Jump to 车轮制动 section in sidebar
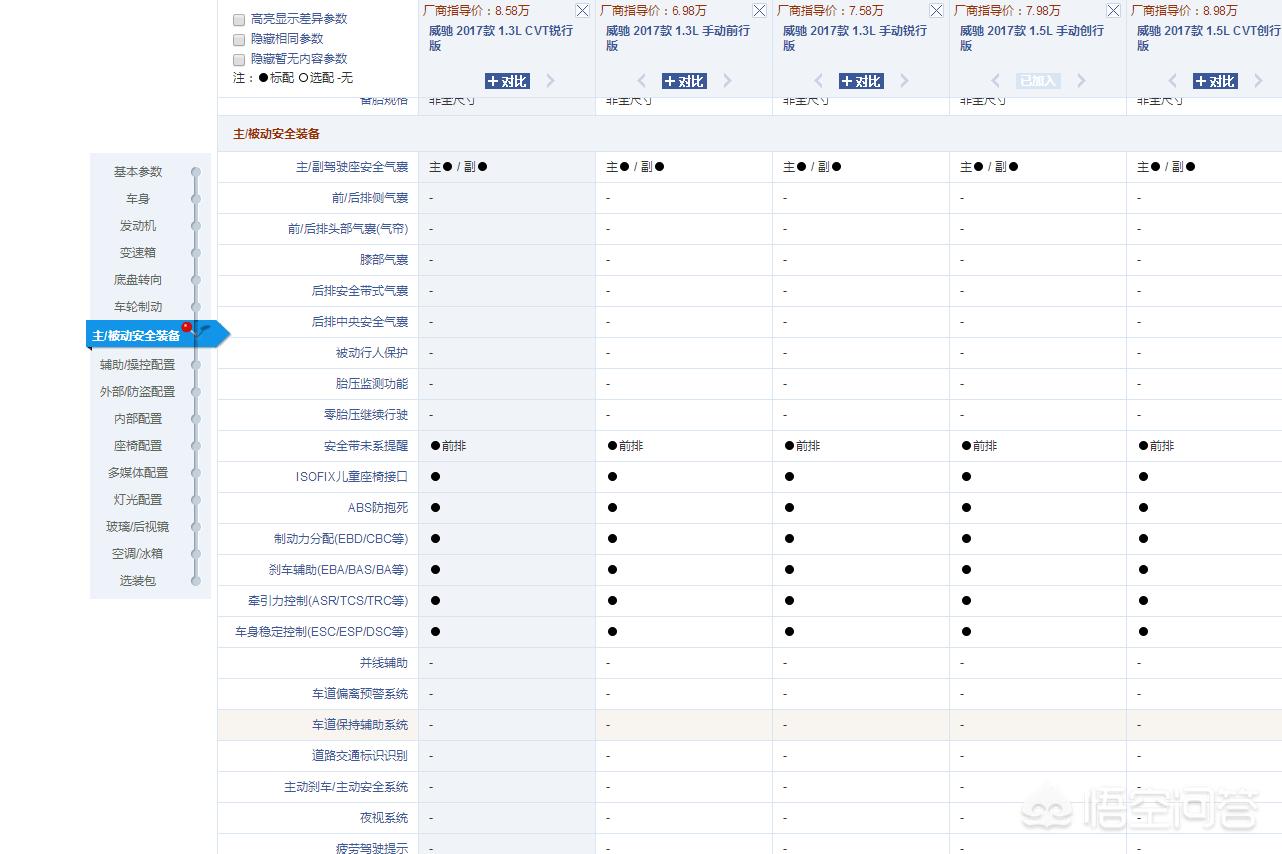Viewport: 1282px width, 854px height. pyautogui.click(x=138, y=307)
